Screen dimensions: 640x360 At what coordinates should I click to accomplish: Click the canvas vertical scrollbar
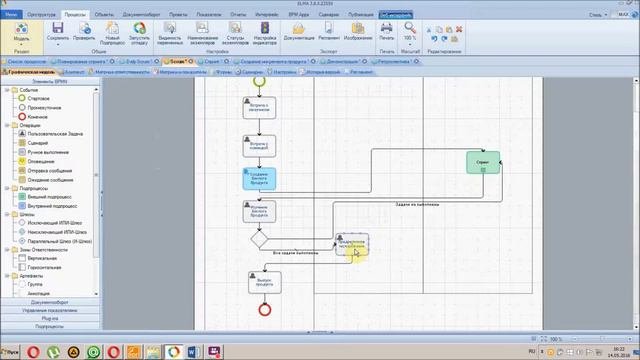point(636,203)
